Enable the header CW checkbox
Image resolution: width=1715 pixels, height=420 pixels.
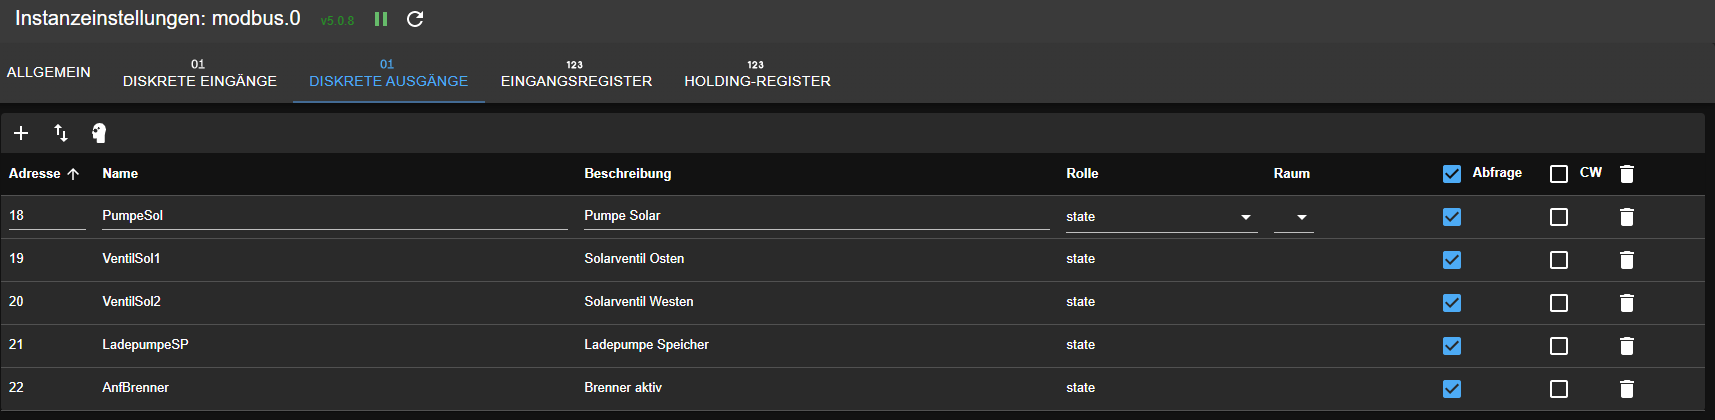point(1559,174)
